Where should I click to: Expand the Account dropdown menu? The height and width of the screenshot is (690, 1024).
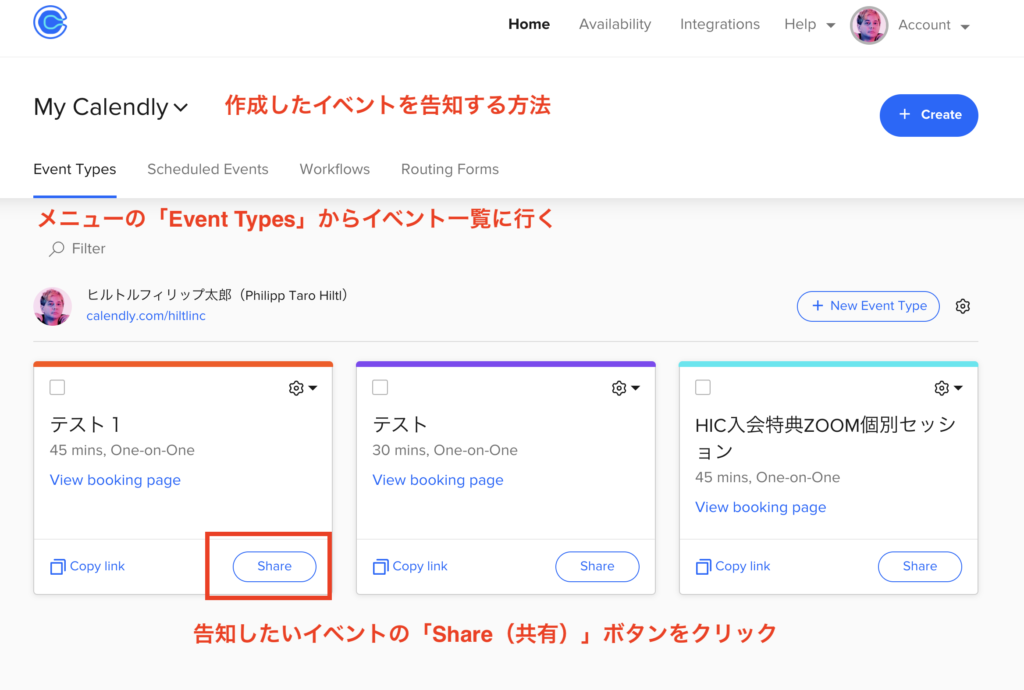click(933, 25)
